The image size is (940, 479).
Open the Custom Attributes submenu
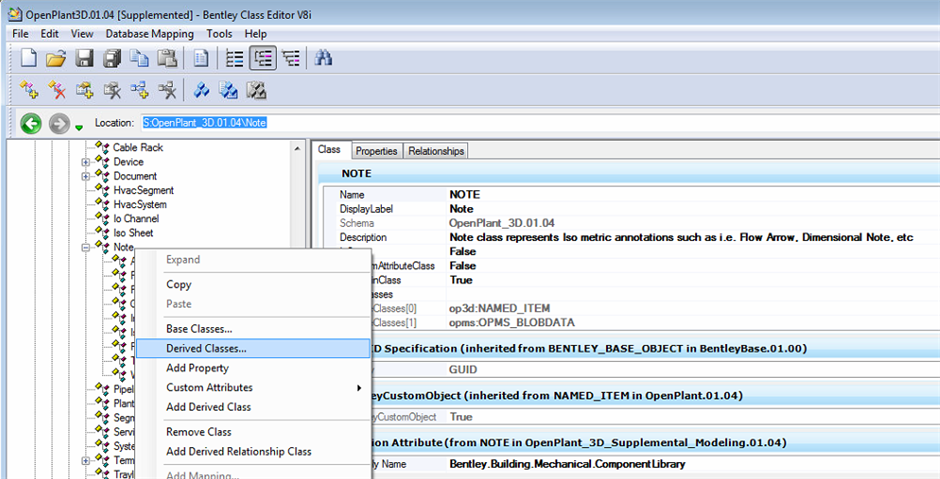click(x=252, y=388)
